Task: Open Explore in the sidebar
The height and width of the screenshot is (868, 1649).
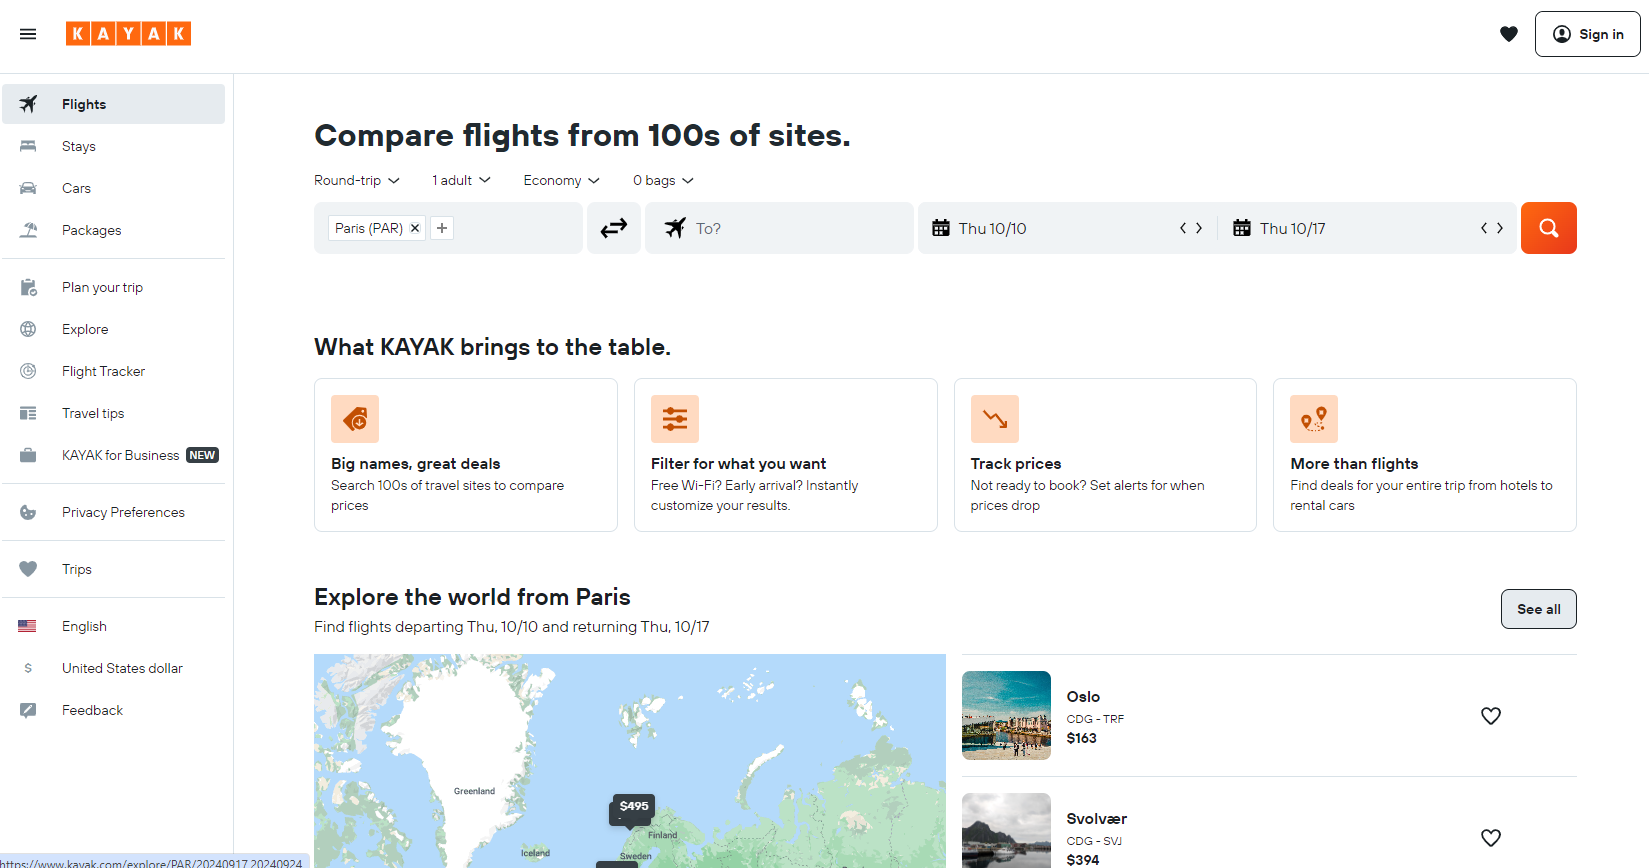Action: (x=113, y=329)
